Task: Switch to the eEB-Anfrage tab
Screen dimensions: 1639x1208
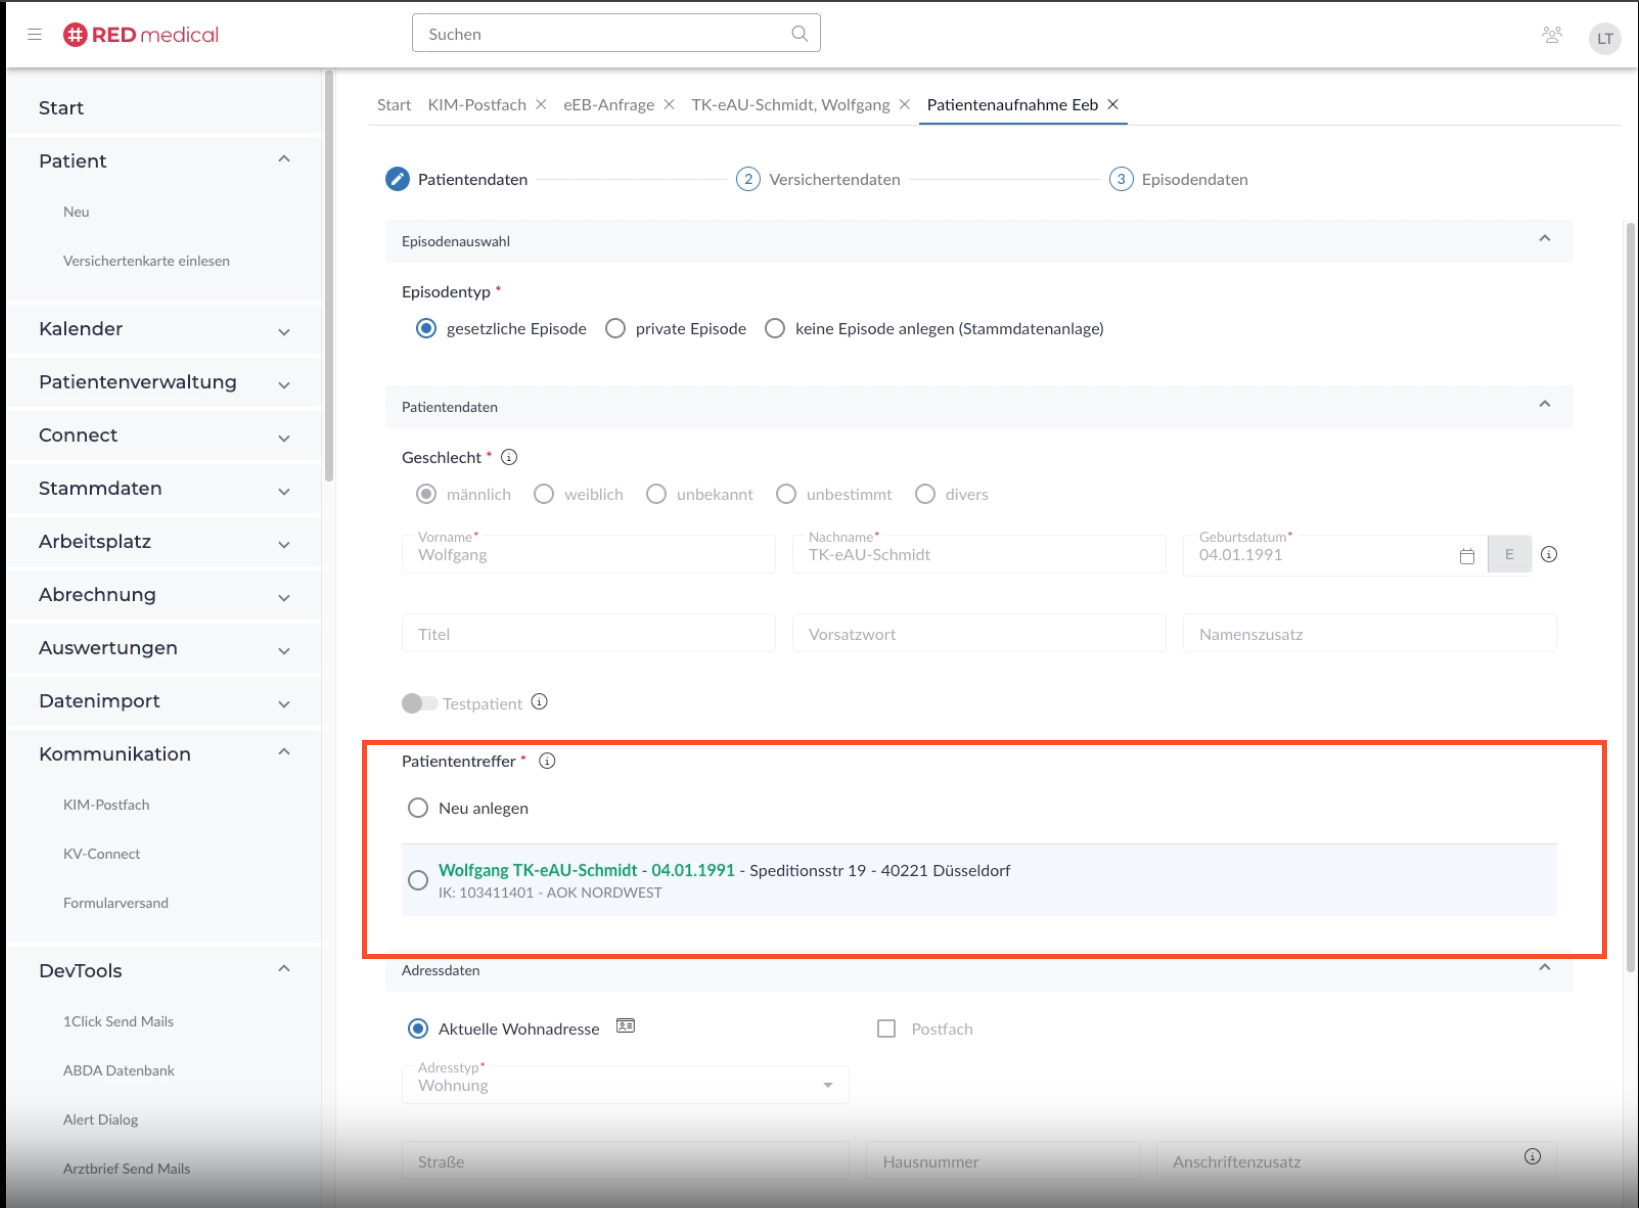Action: (608, 105)
